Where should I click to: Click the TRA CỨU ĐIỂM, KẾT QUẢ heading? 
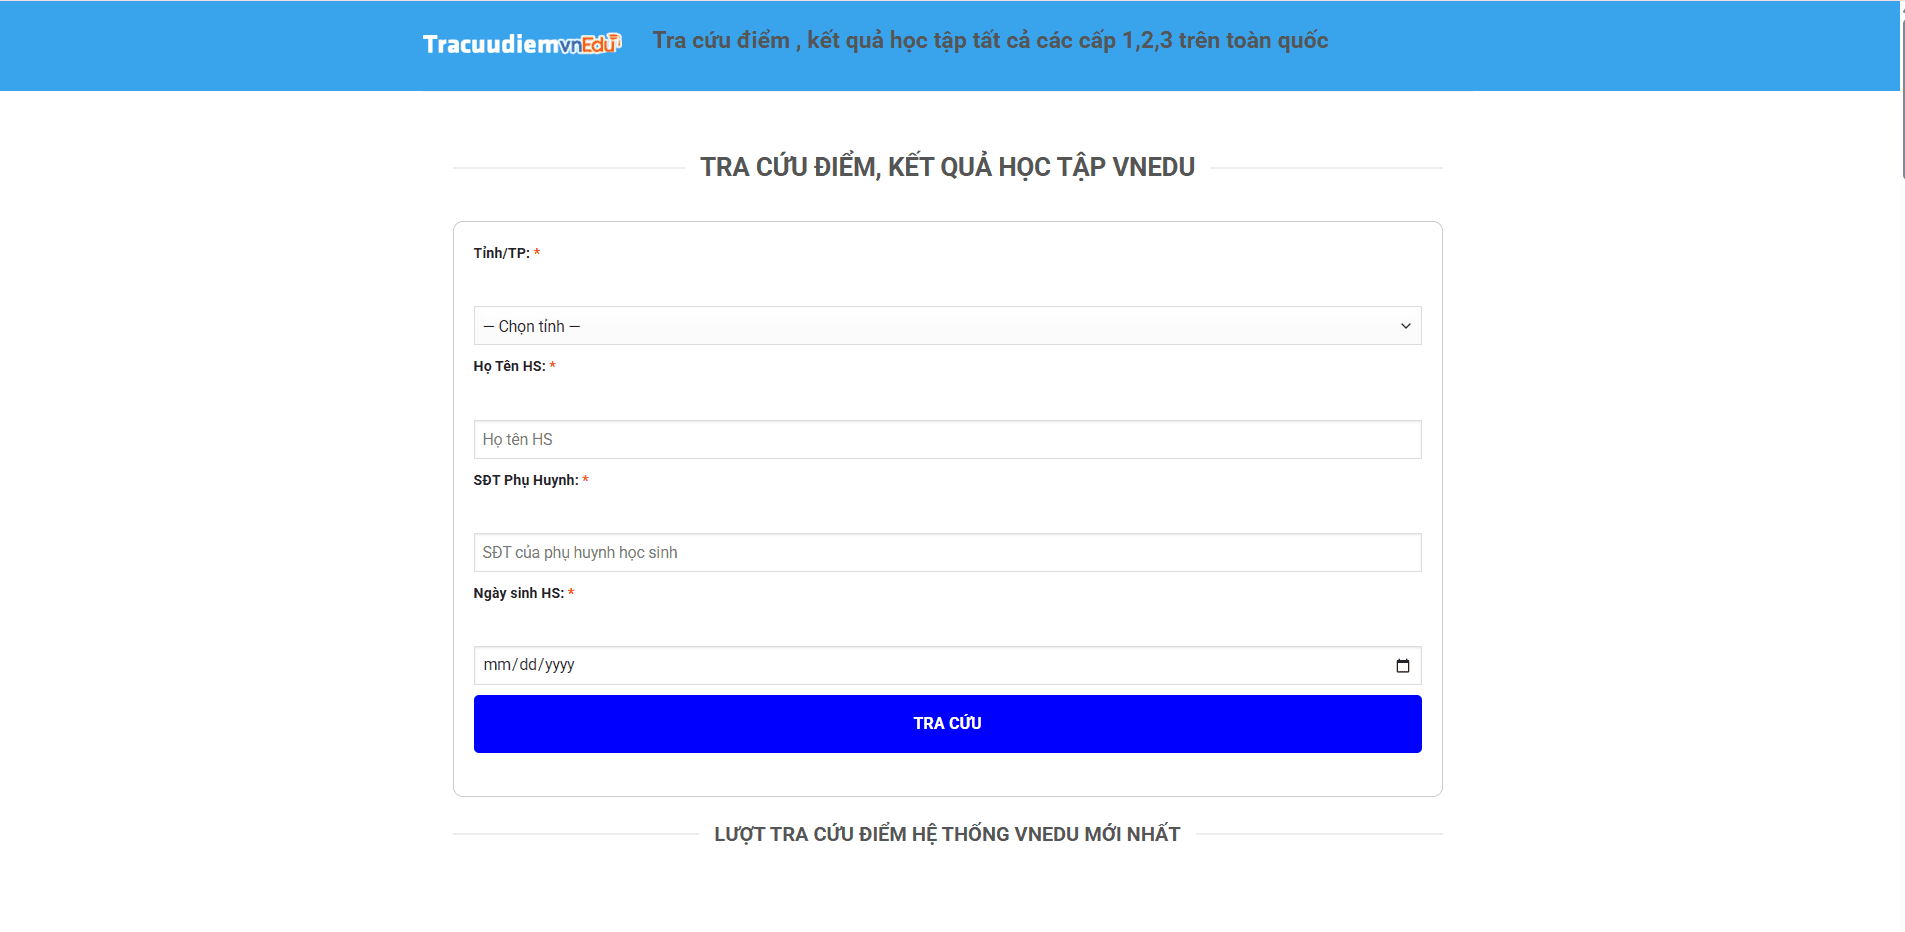[x=947, y=167]
